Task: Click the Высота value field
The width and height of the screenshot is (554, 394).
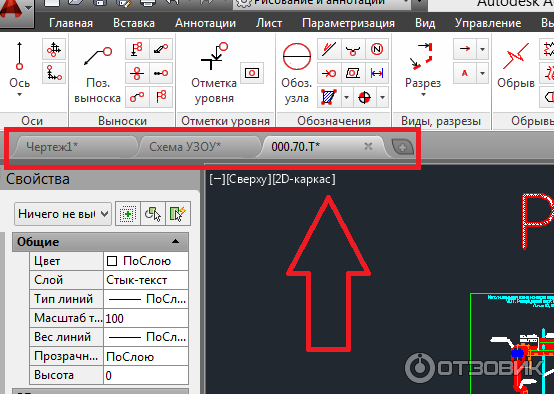Action: (x=146, y=375)
